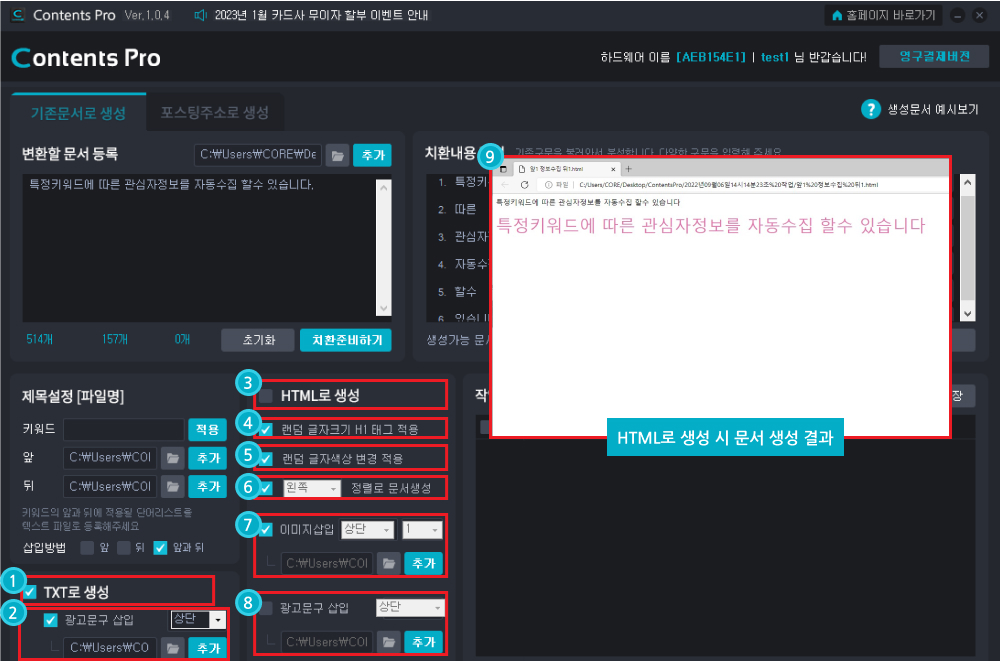Toggle the 정렬로 문서생성 checkbox
The width and height of the screenshot is (1001, 661).
coord(266,489)
